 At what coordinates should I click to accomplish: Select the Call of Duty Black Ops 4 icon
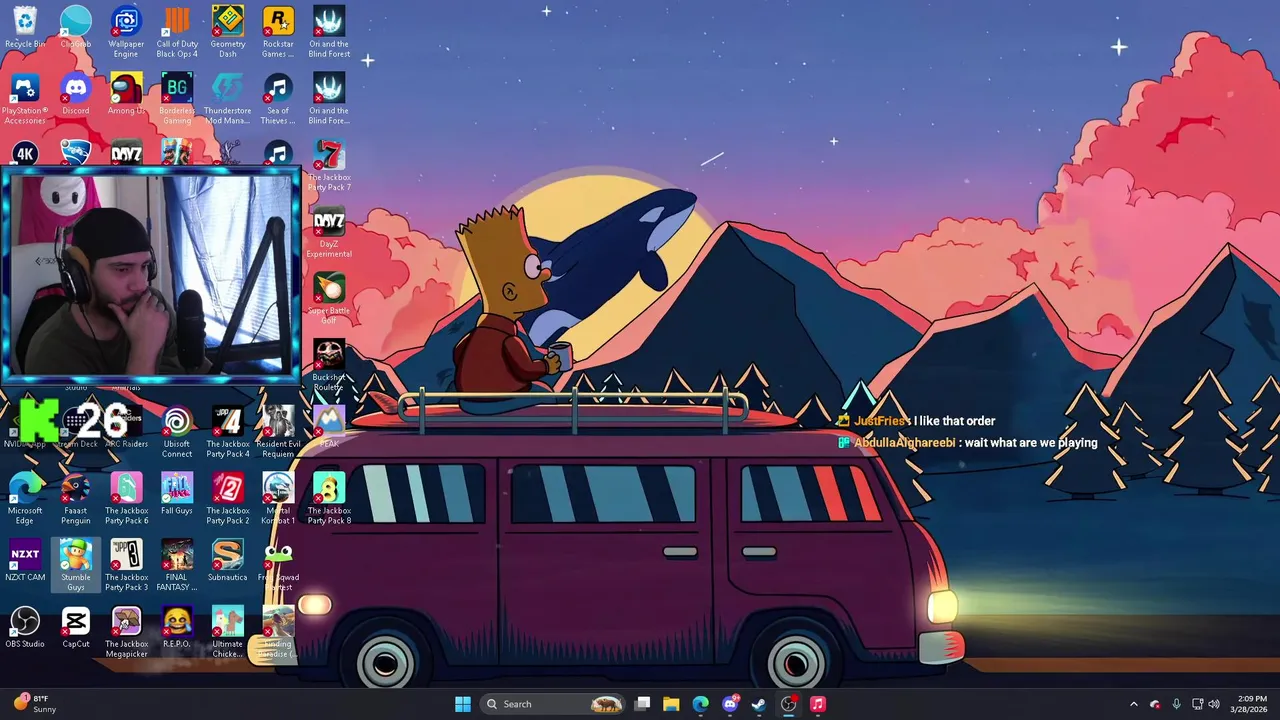click(177, 32)
